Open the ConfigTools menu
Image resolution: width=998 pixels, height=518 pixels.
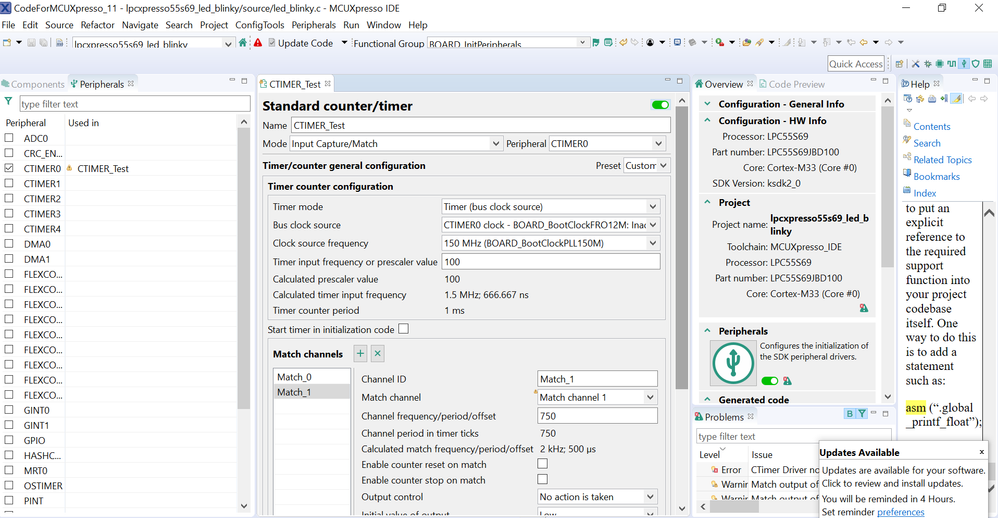pos(260,25)
